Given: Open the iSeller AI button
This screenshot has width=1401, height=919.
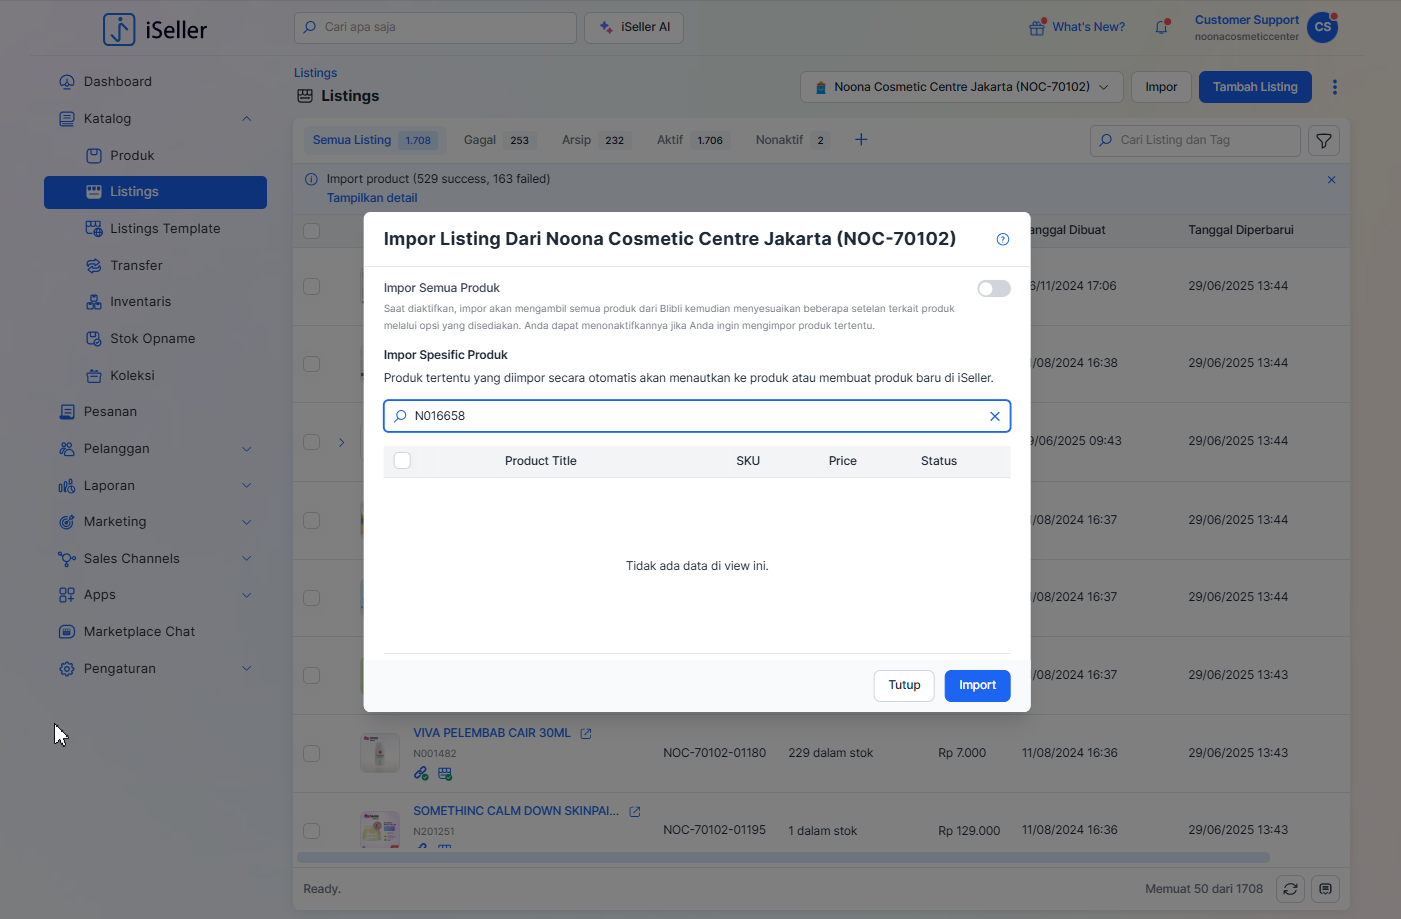Looking at the screenshot, I should (634, 28).
